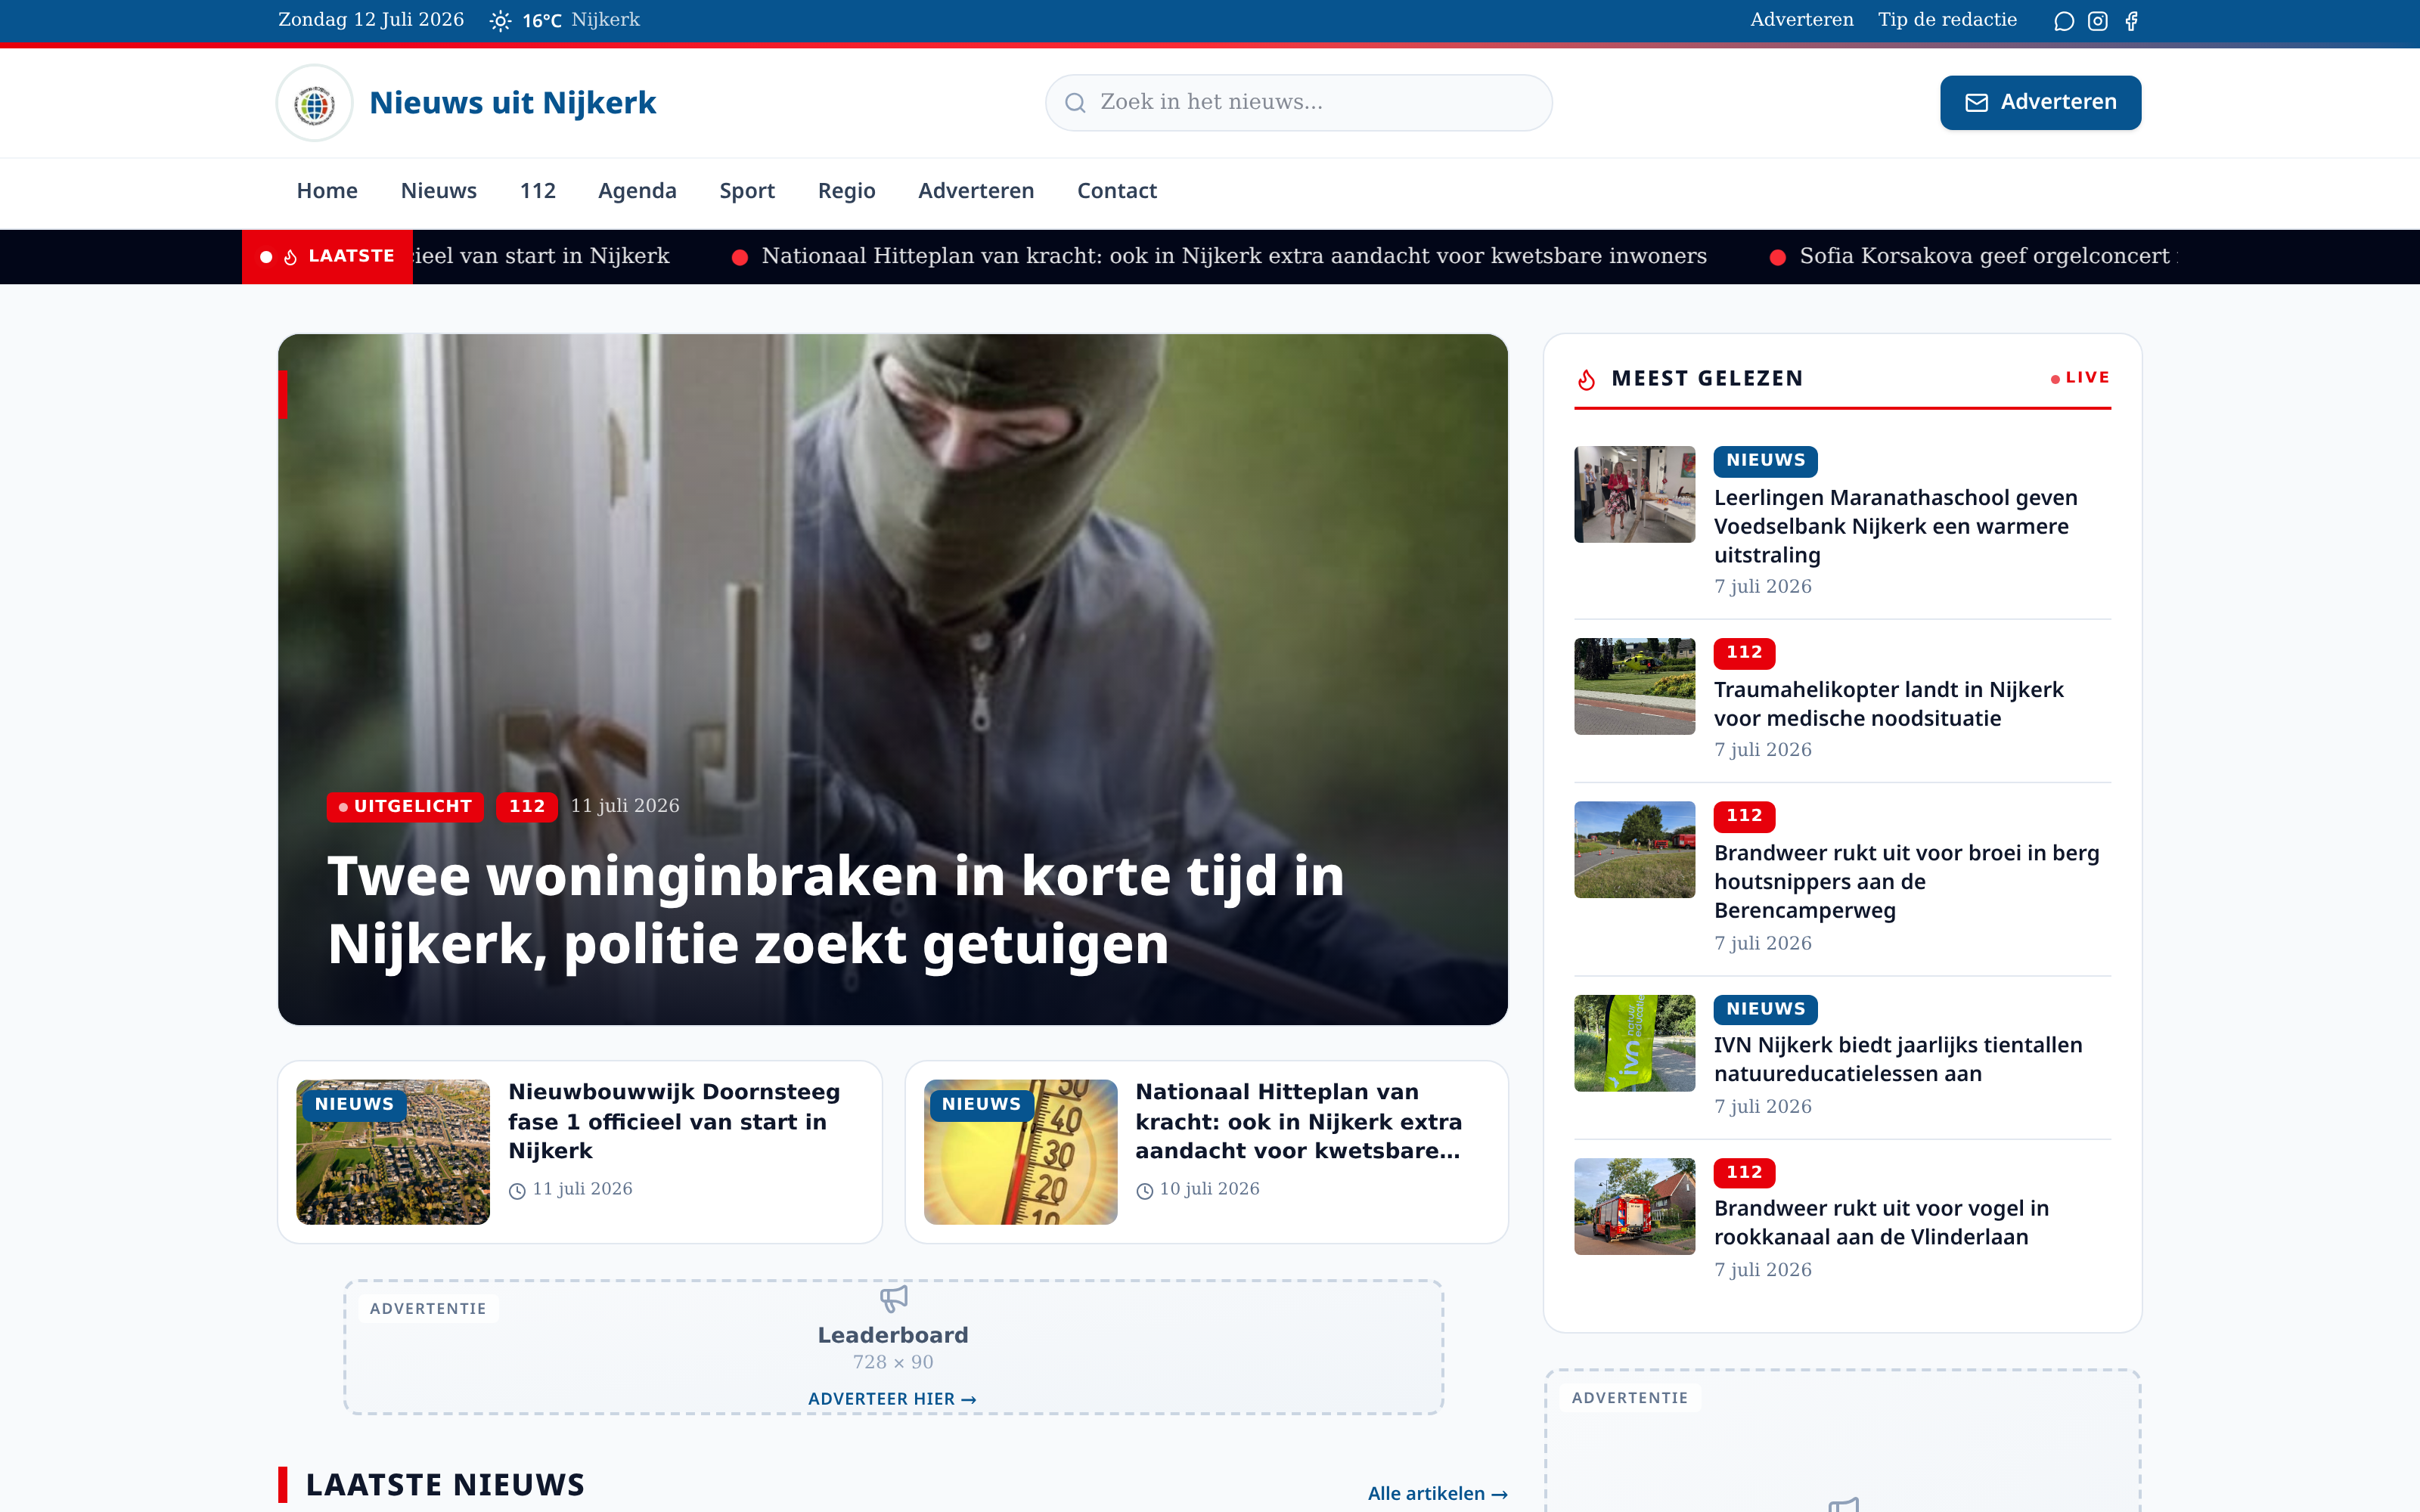Open the featured woninginbraken headline
Viewport: 2420px width, 1512px height.
coord(835,910)
